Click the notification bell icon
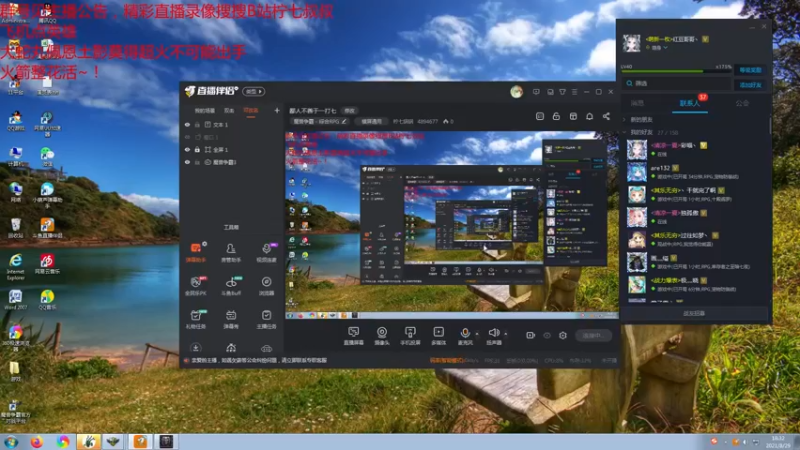Image resolution: width=800 pixels, height=450 pixels. click(x=589, y=116)
